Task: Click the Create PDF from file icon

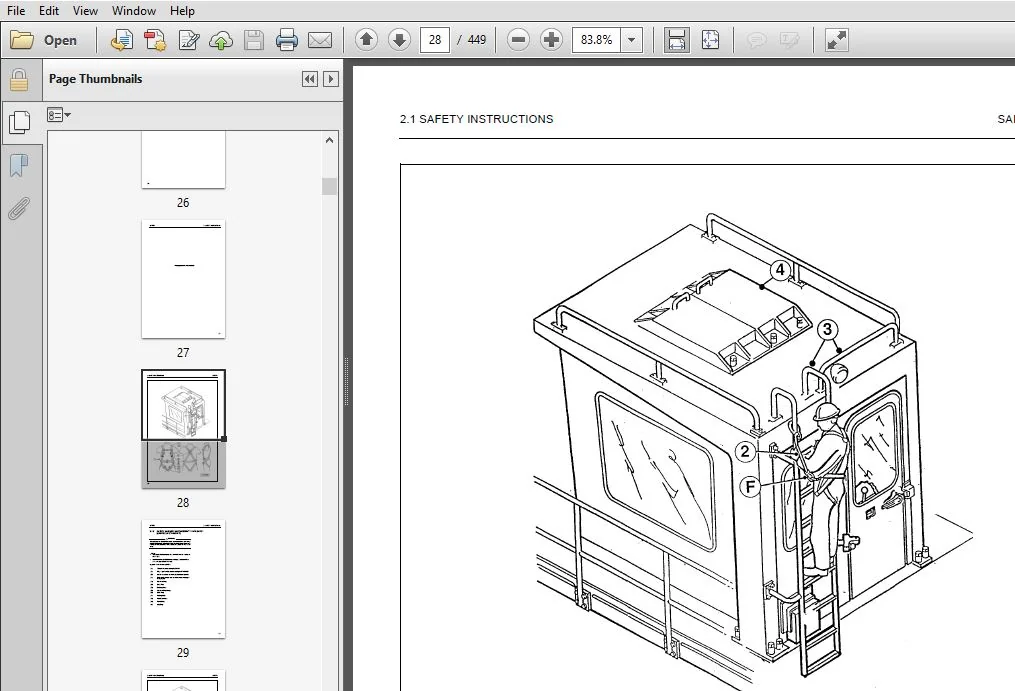Action: [x=122, y=40]
